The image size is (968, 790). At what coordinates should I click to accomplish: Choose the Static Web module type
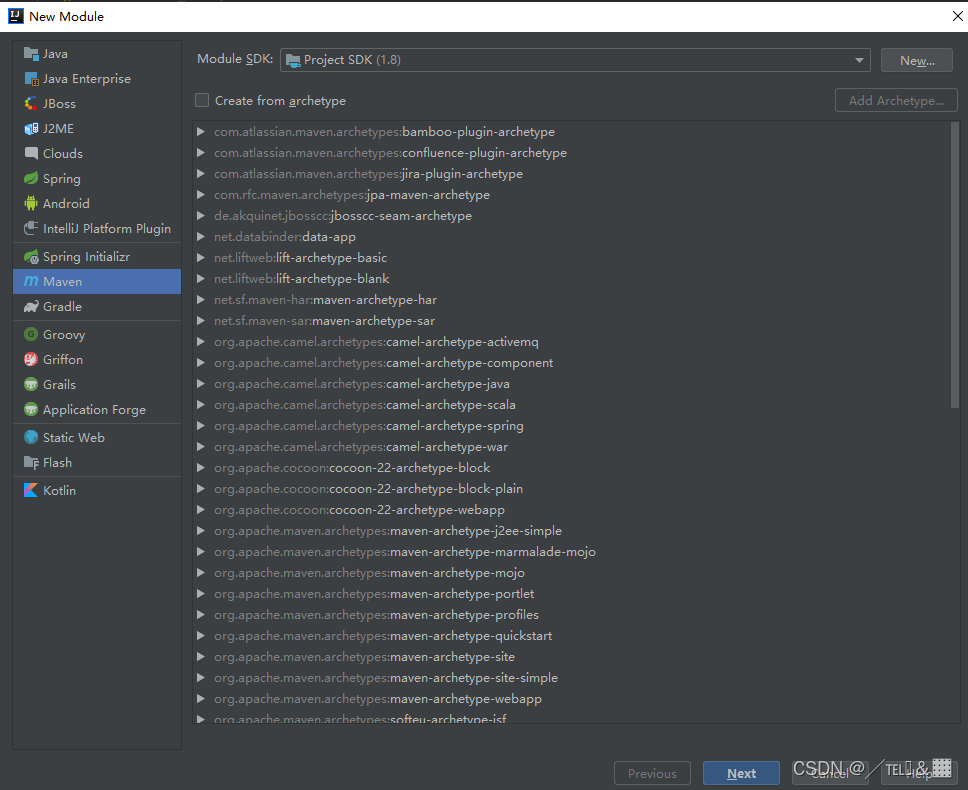(x=72, y=437)
